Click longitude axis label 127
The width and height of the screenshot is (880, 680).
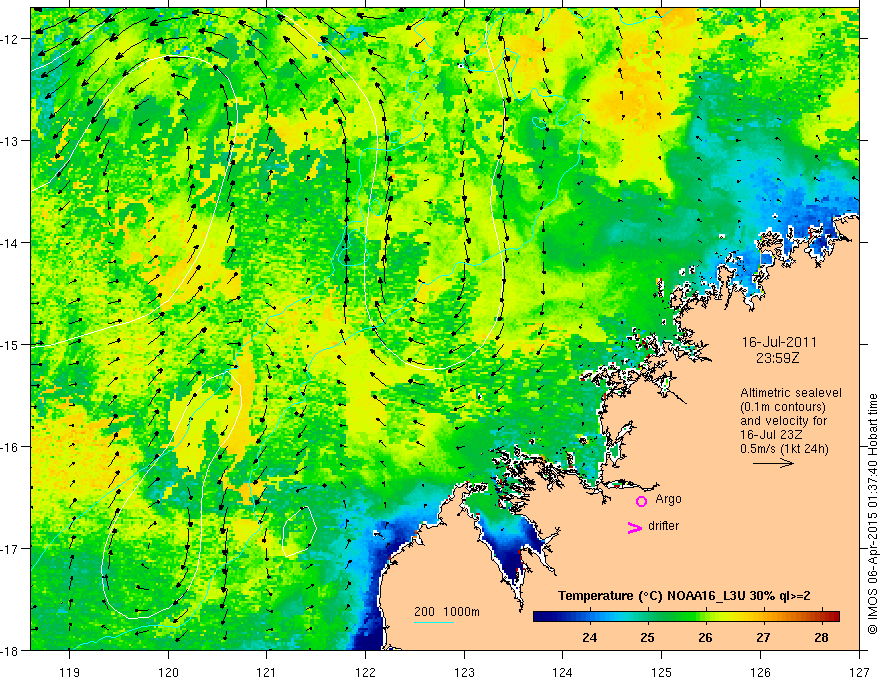(859, 672)
